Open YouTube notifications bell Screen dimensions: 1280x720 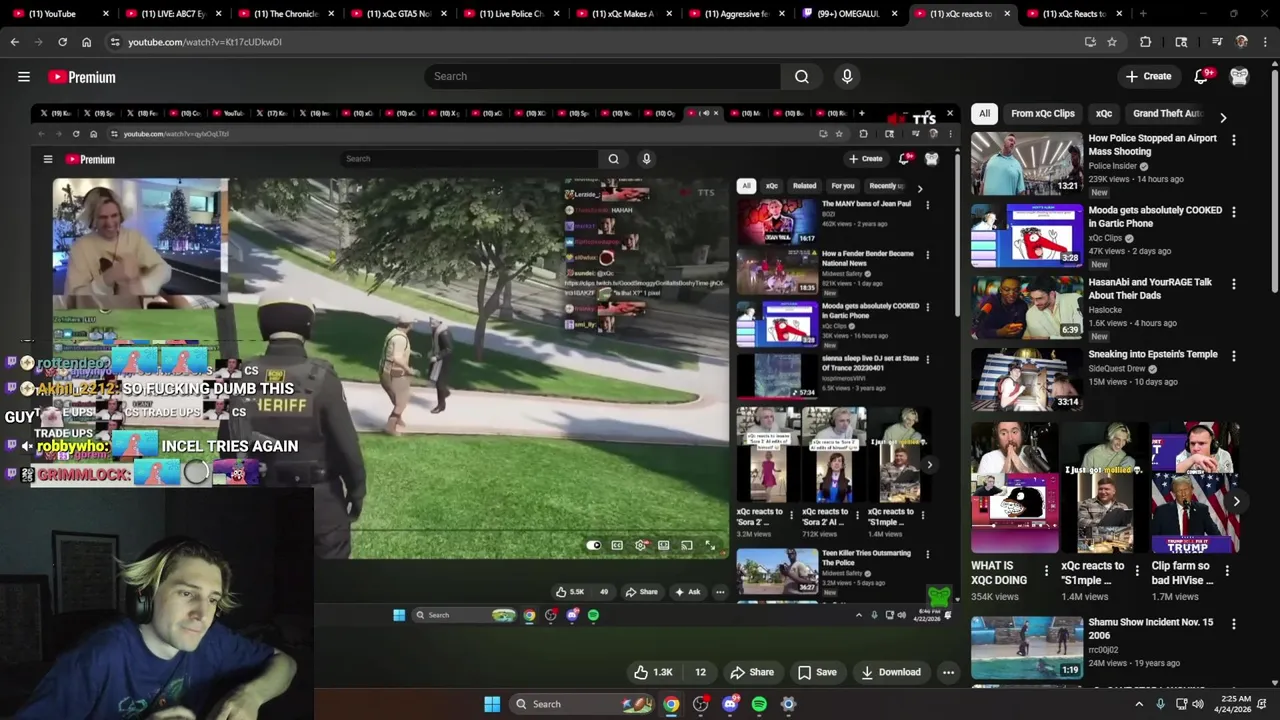[1202, 76]
